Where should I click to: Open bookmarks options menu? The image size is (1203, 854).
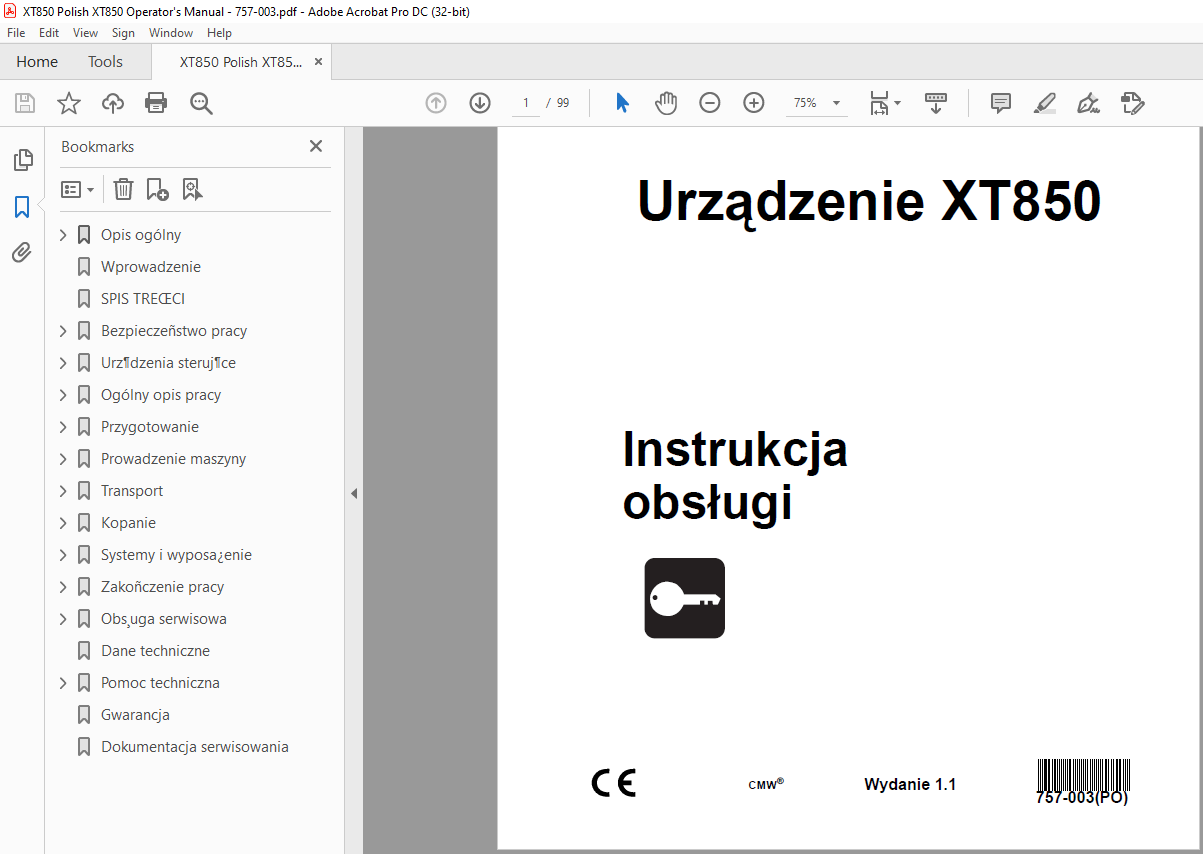pyautogui.click(x=78, y=189)
